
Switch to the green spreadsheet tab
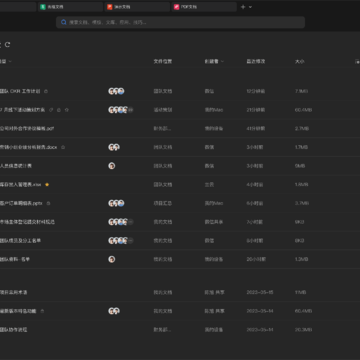tap(70, 7)
